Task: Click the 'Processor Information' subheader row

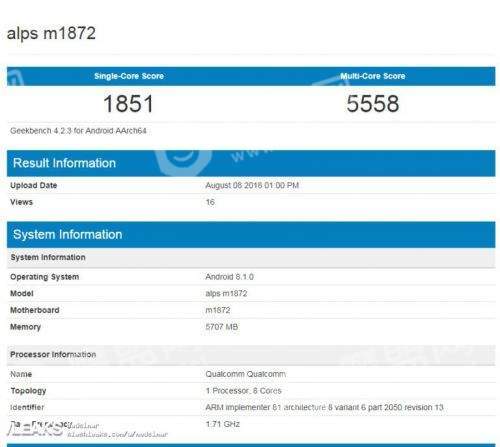Action: point(251,355)
